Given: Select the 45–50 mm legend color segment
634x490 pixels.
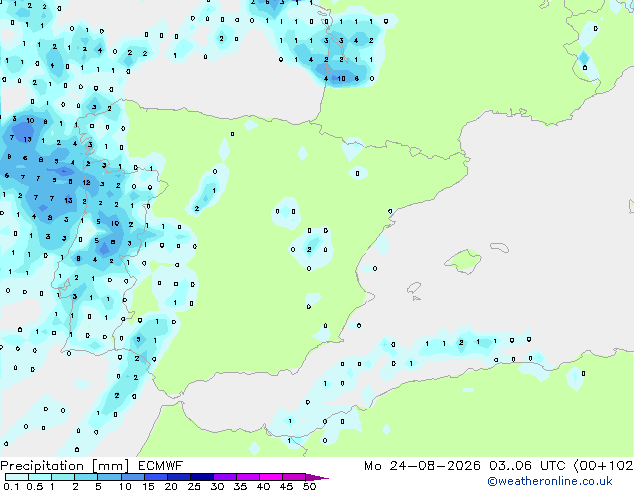Looking at the screenshot, I should click(x=294, y=477).
